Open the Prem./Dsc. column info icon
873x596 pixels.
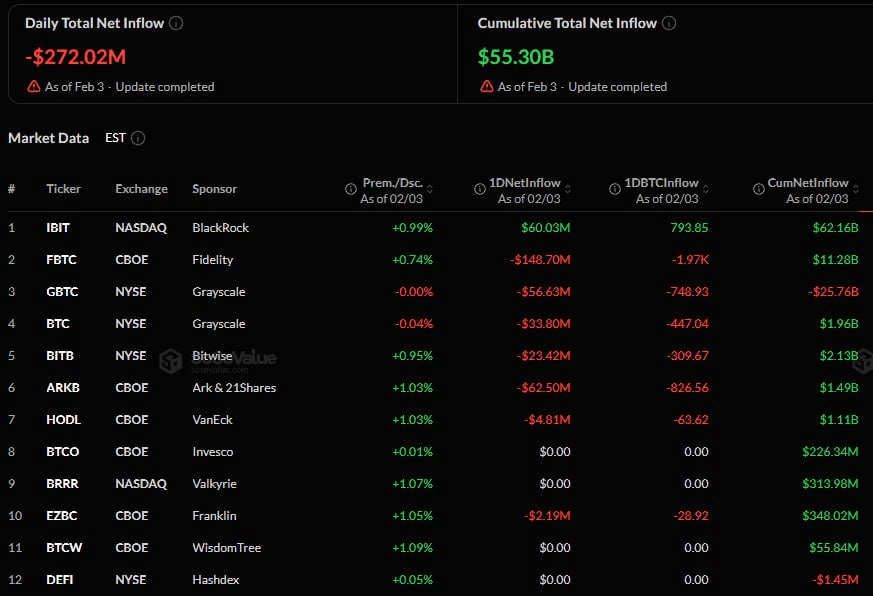pyautogui.click(x=349, y=187)
